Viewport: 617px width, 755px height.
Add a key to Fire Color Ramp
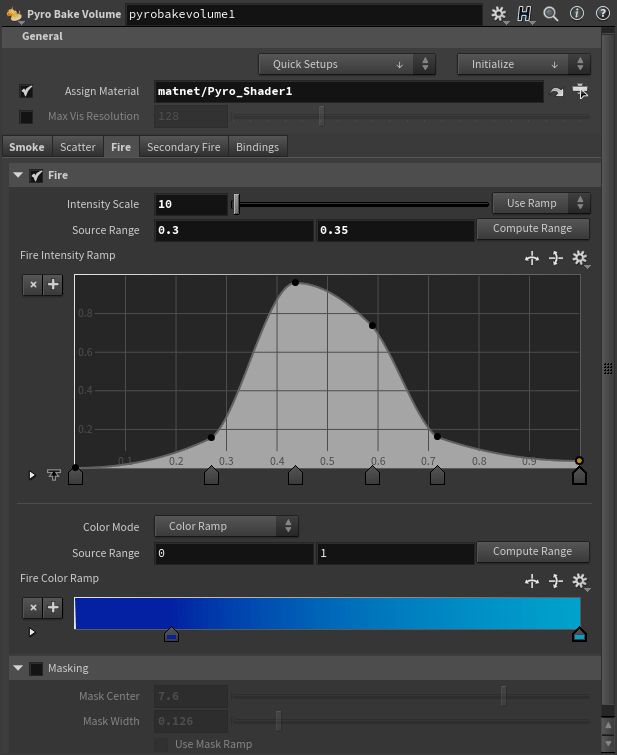pos(53,608)
